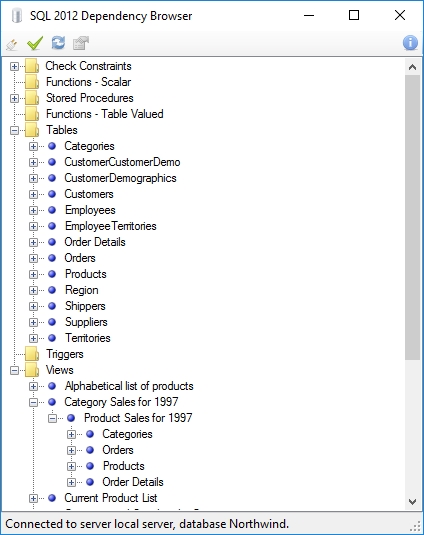Select Orders under Product Sales for 1997

118,450
